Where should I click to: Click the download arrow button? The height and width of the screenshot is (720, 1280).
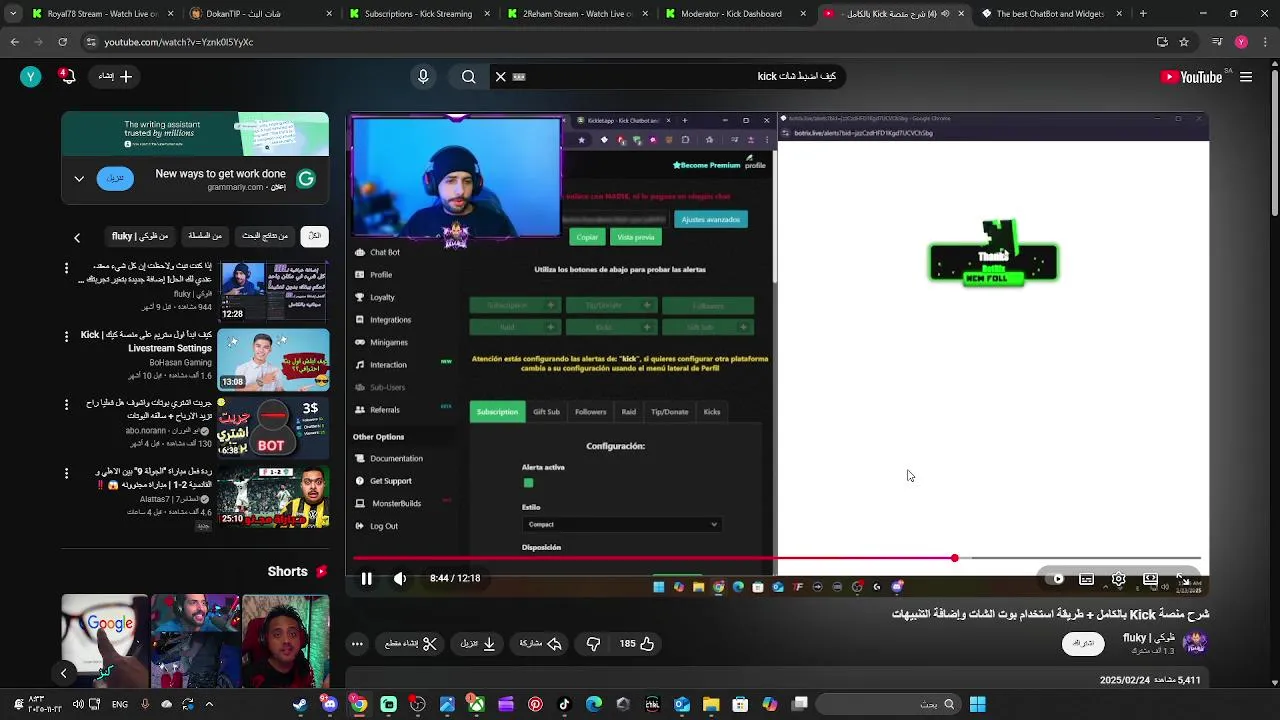click(x=479, y=644)
